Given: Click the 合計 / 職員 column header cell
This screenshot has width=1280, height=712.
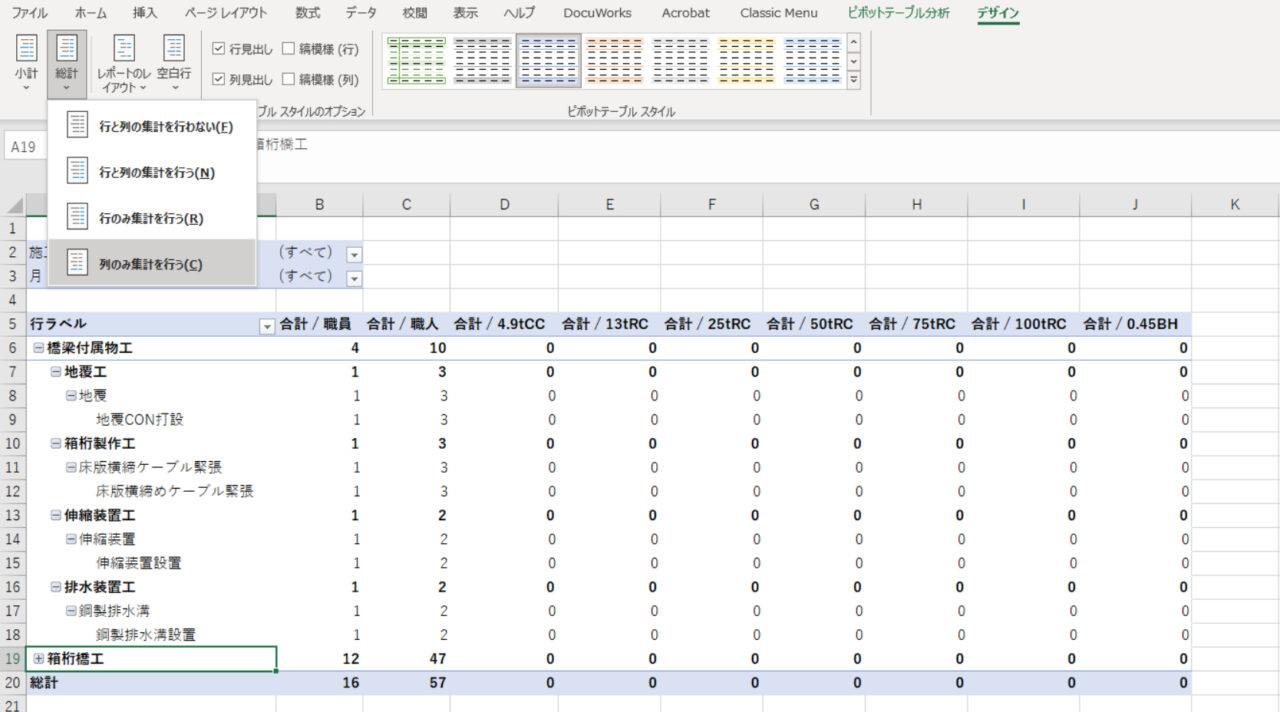Looking at the screenshot, I should (320, 324).
